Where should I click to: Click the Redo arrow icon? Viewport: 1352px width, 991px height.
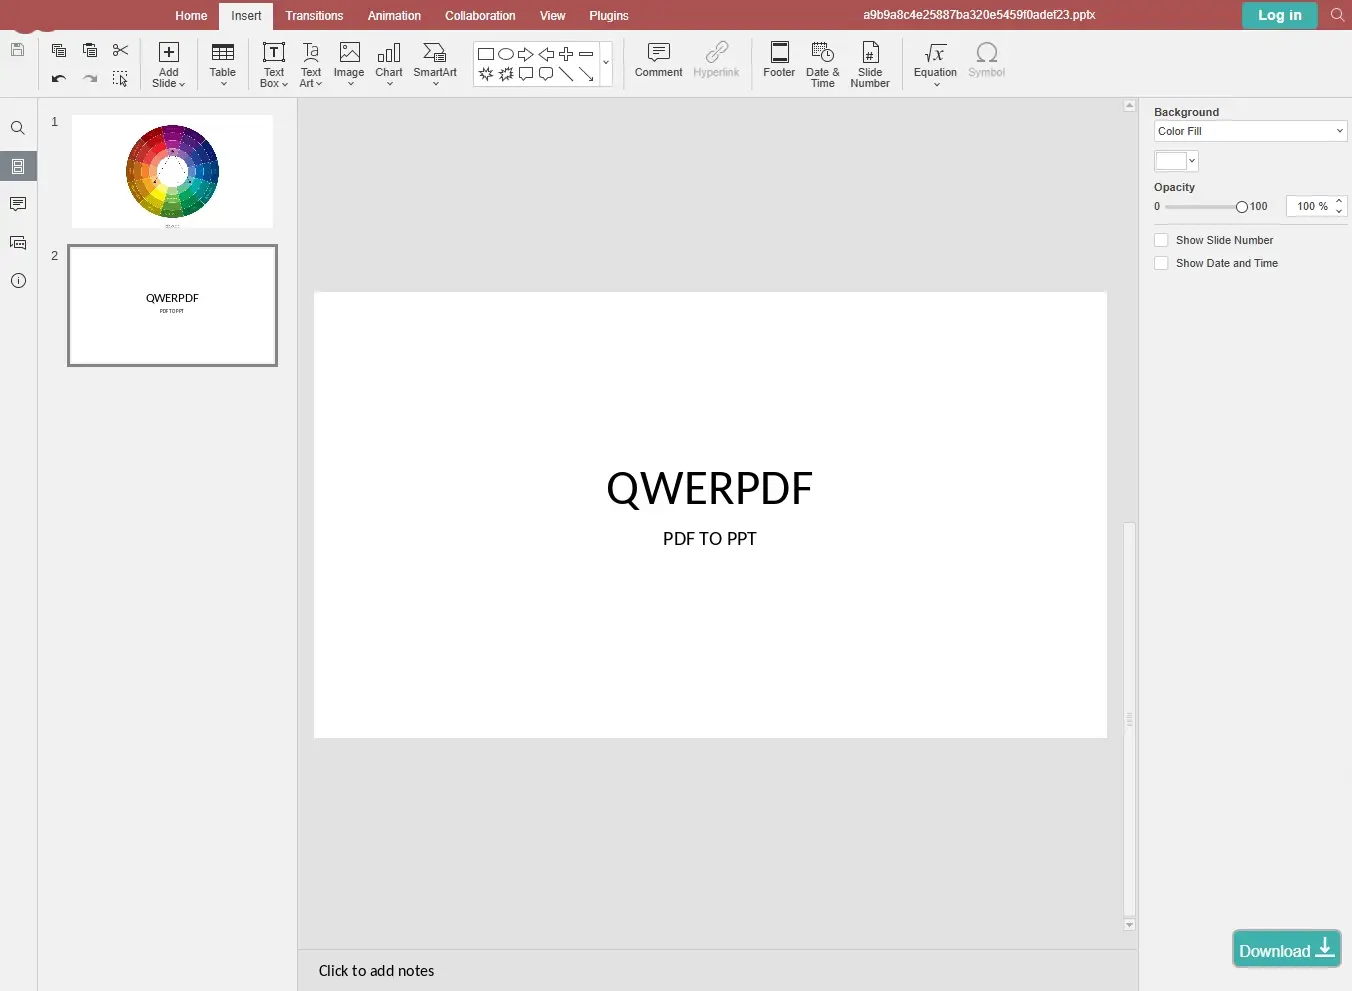pos(90,78)
